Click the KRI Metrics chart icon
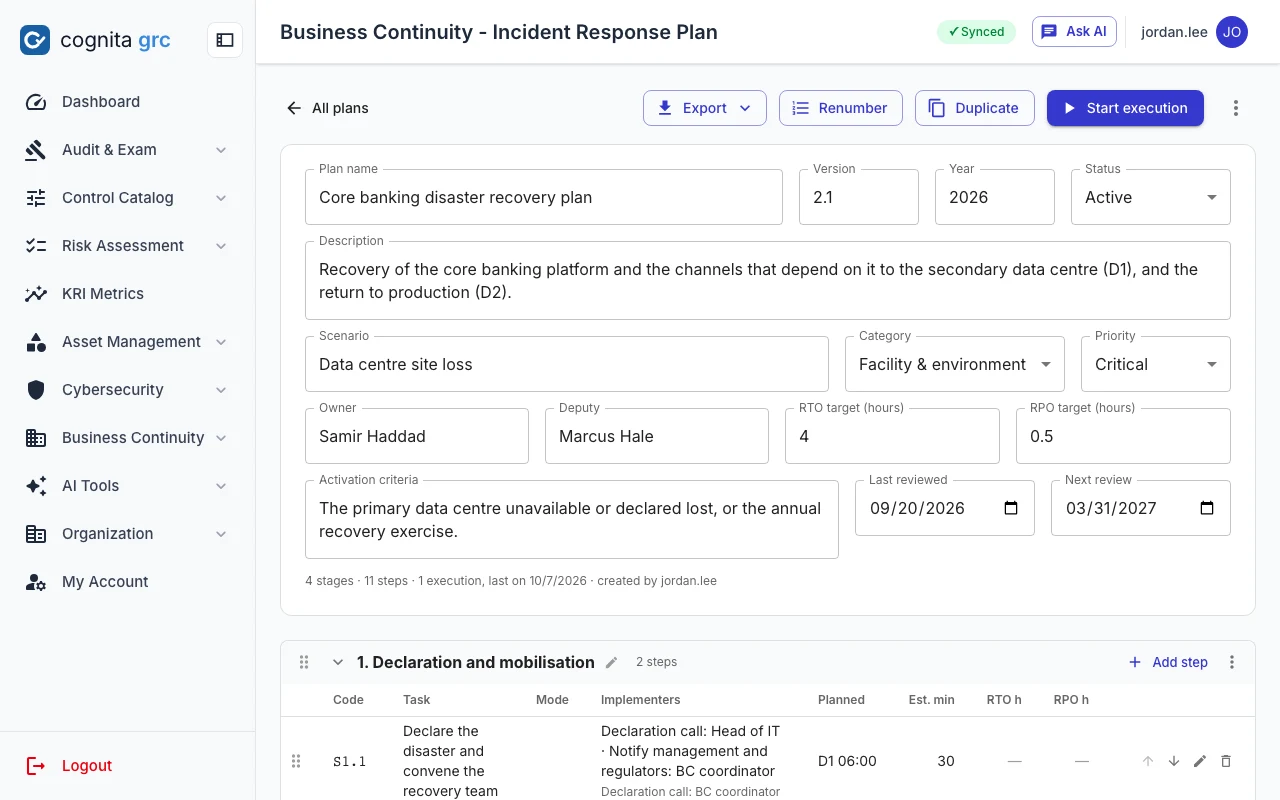Image resolution: width=1280 pixels, height=800 pixels. point(36,294)
